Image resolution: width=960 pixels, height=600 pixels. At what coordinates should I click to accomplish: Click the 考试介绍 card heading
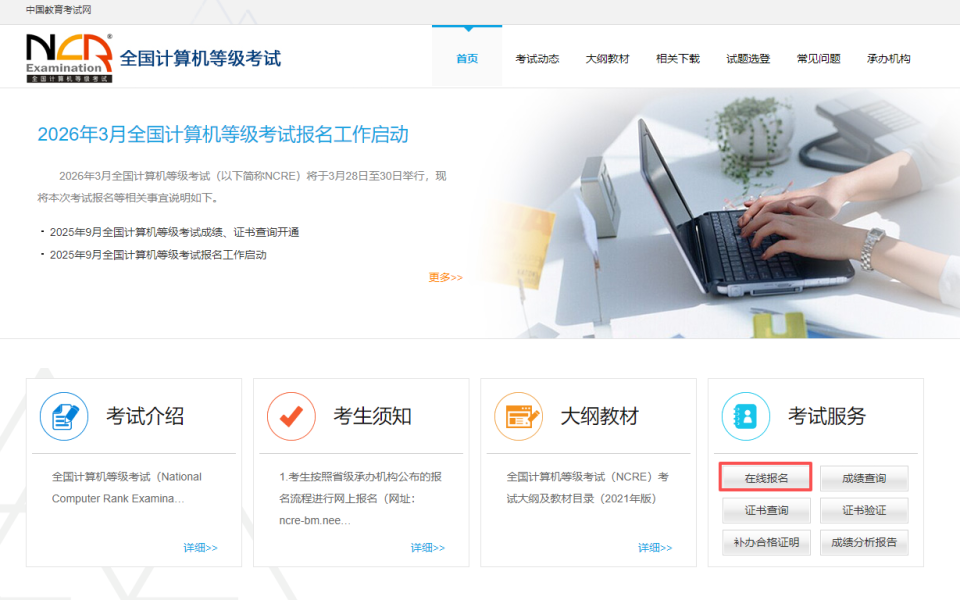tap(145, 416)
